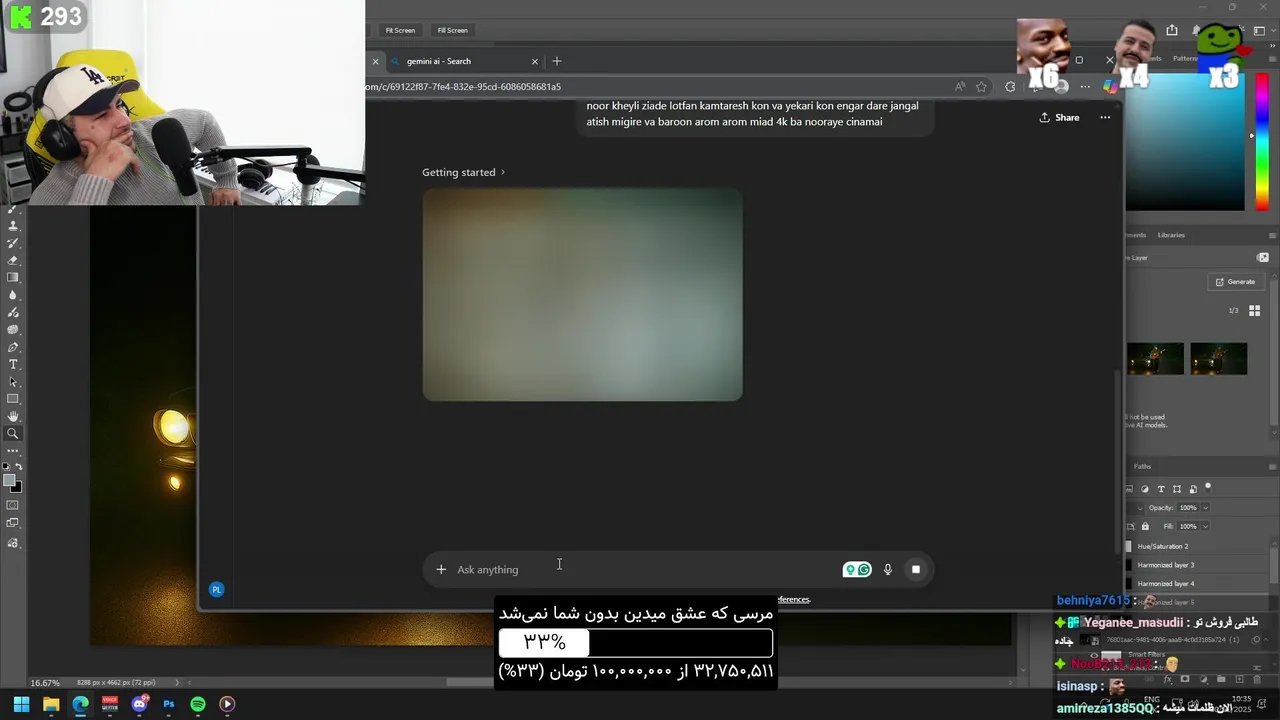Switch to grid view of variations

click(1254, 311)
